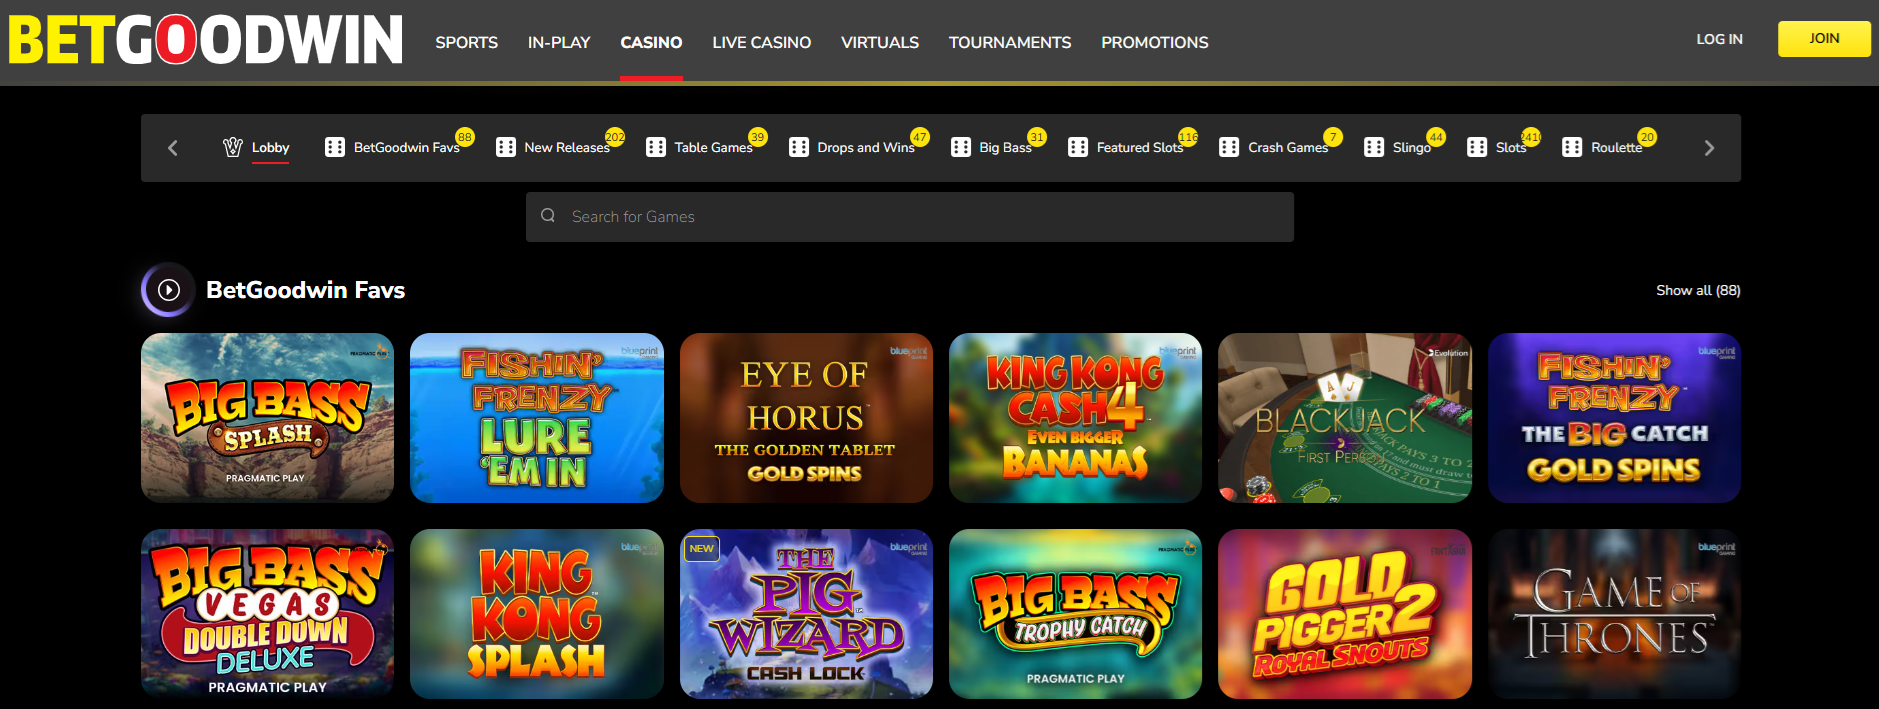Open the Slingo category
Viewport: 1879px width, 709px height.
click(x=1411, y=147)
